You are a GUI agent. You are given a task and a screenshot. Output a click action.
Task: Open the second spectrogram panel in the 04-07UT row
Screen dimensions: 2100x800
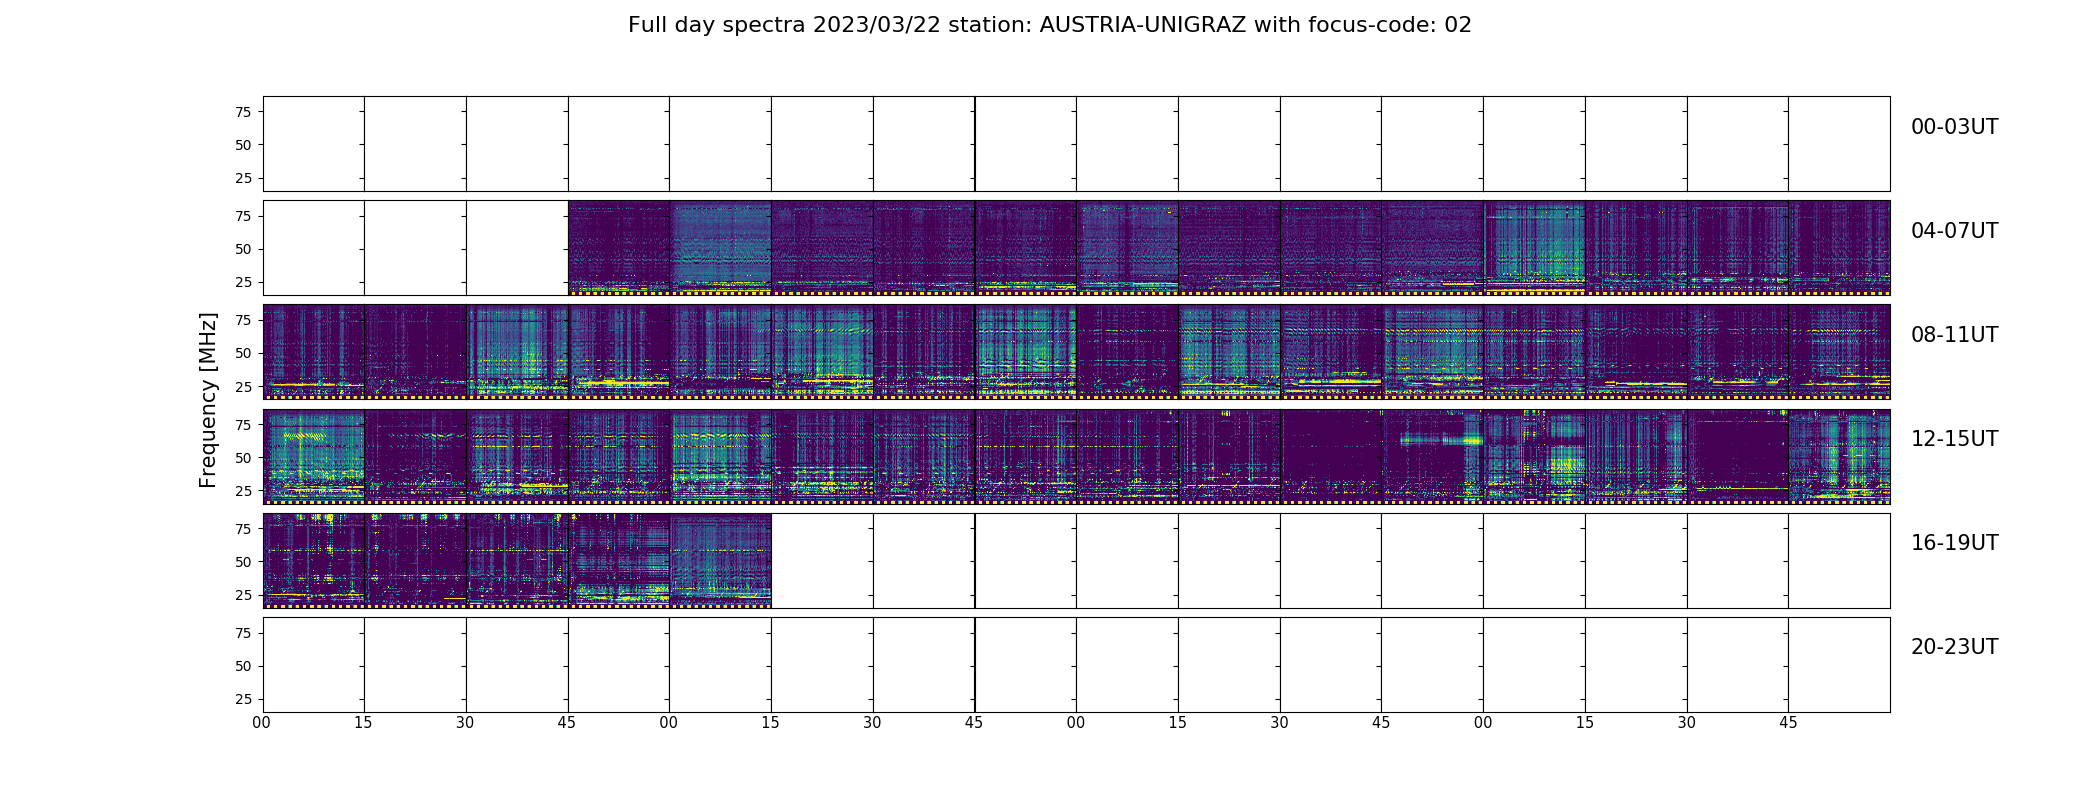tap(720, 248)
